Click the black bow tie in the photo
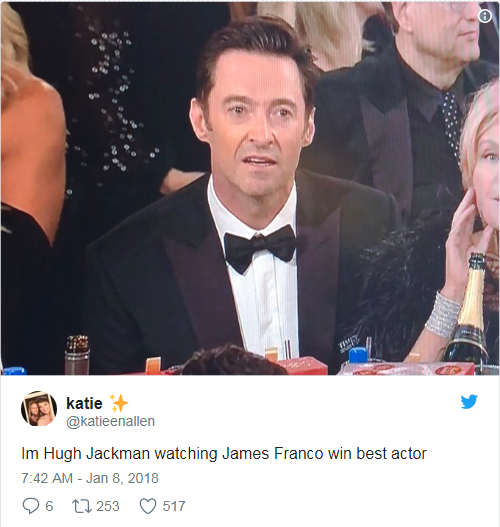 260,249
